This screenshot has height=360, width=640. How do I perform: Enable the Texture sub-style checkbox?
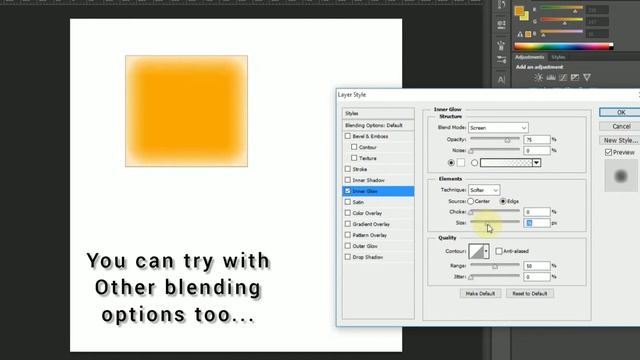coord(354,158)
